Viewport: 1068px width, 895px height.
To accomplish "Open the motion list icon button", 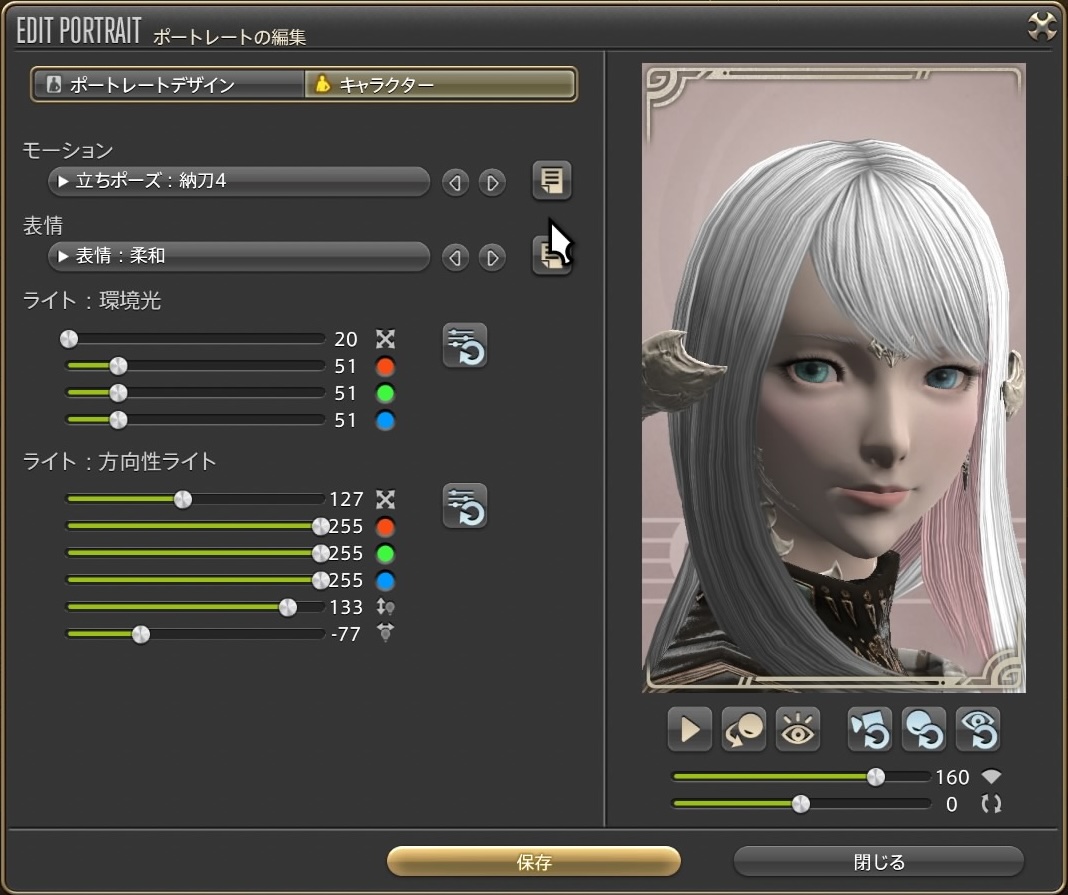I will click(551, 181).
